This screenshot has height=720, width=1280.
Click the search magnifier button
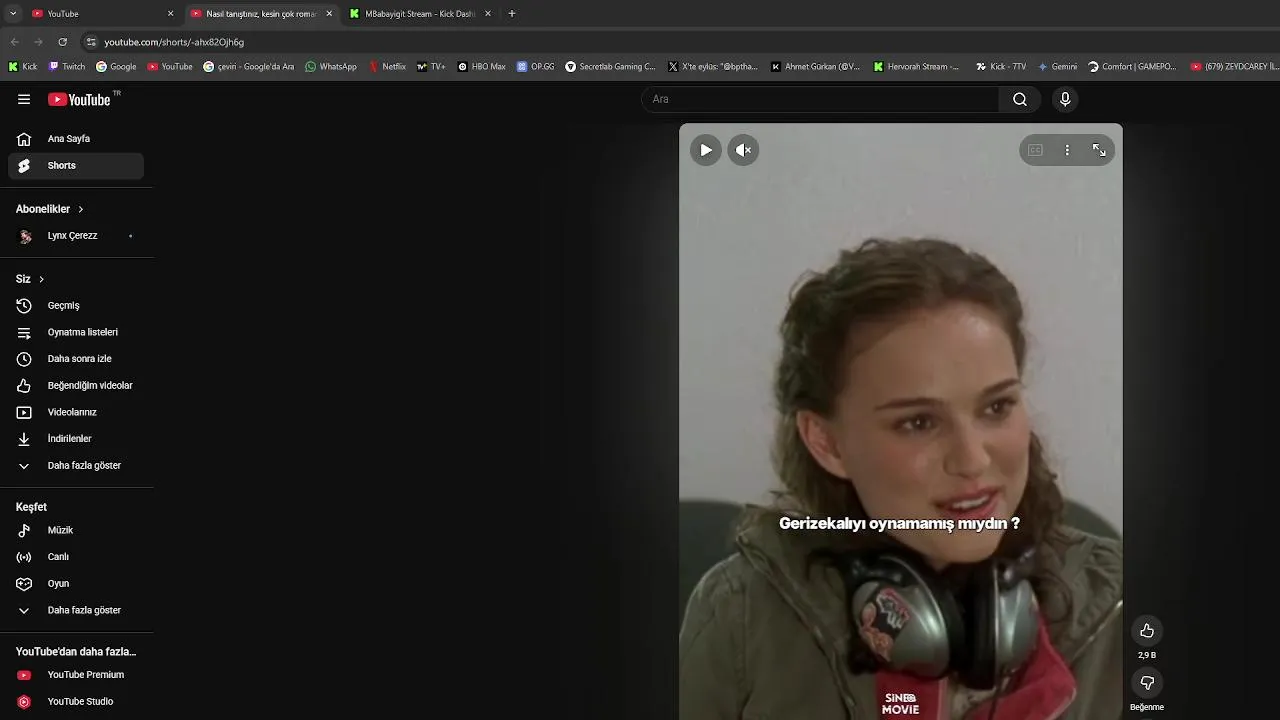(x=1020, y=99)
